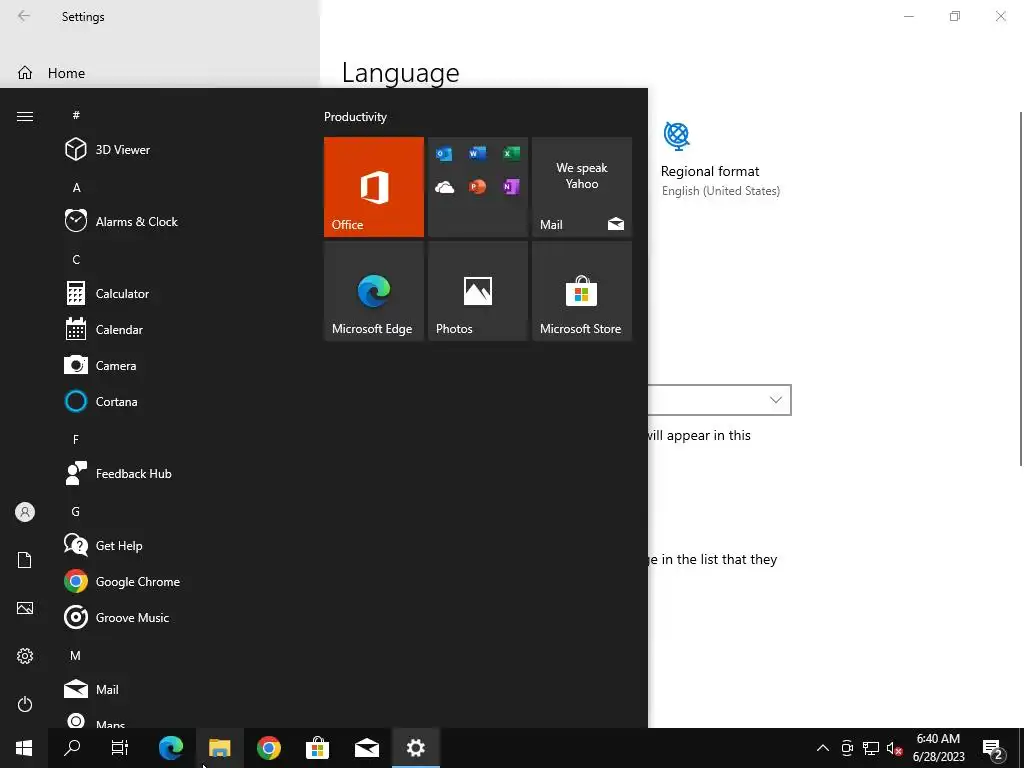
Task: Launch the Microsoft Store tile
Action: click(x=582, y=291)
